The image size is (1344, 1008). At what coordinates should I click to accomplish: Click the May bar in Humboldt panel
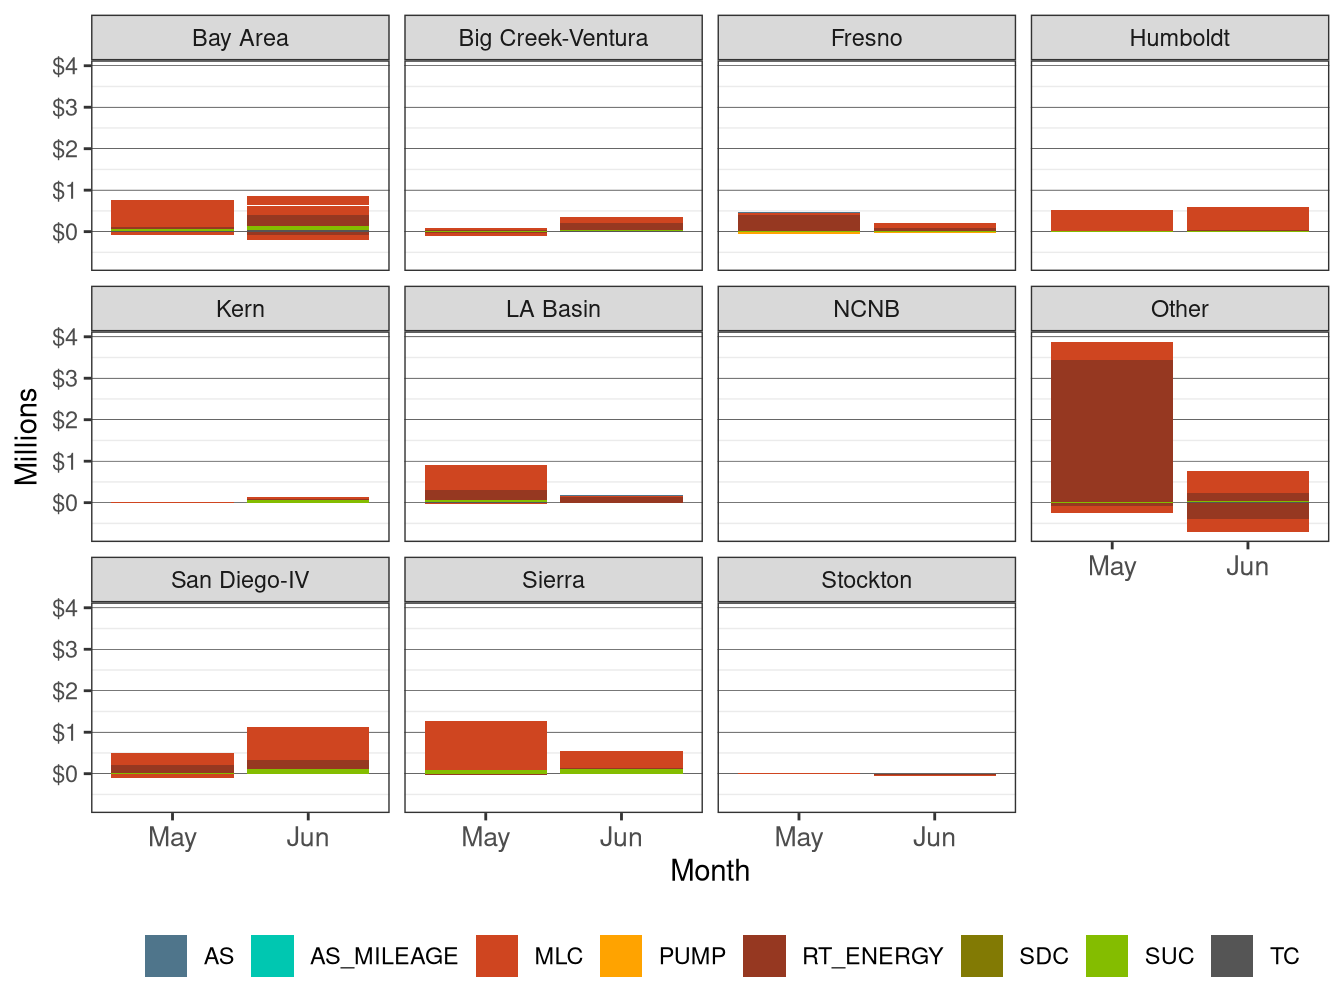pyautogui.click(x=1112, y=221)
